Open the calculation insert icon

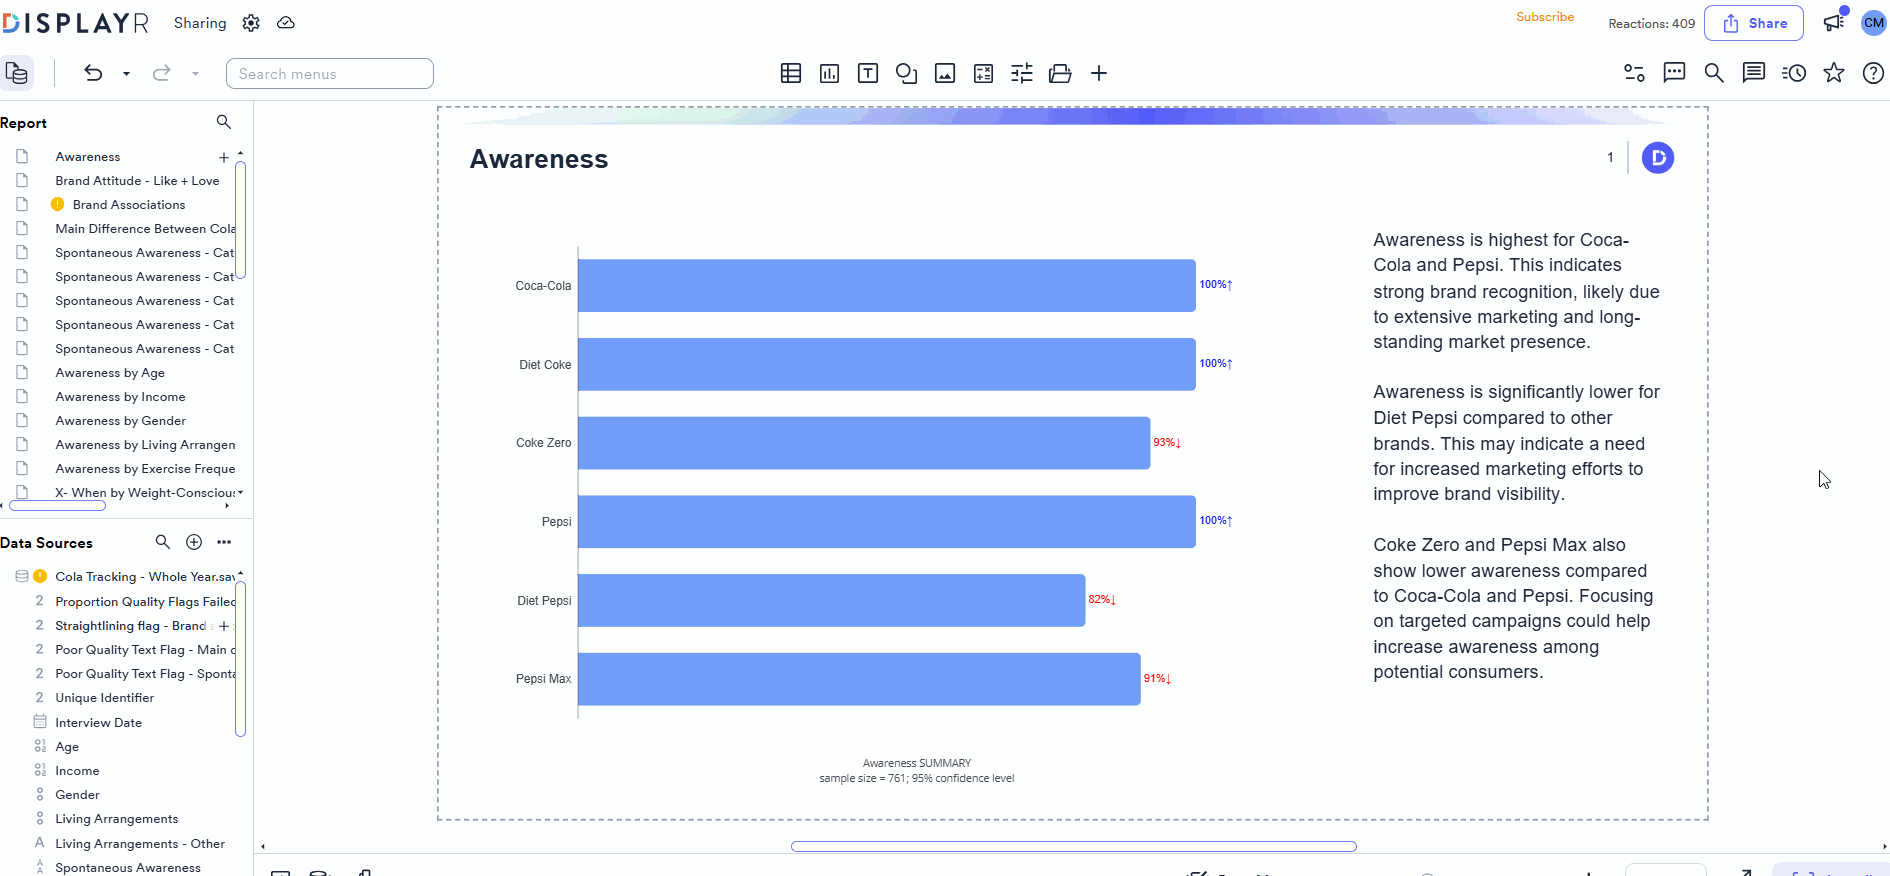pyautogui.click(x=983, y=73)
